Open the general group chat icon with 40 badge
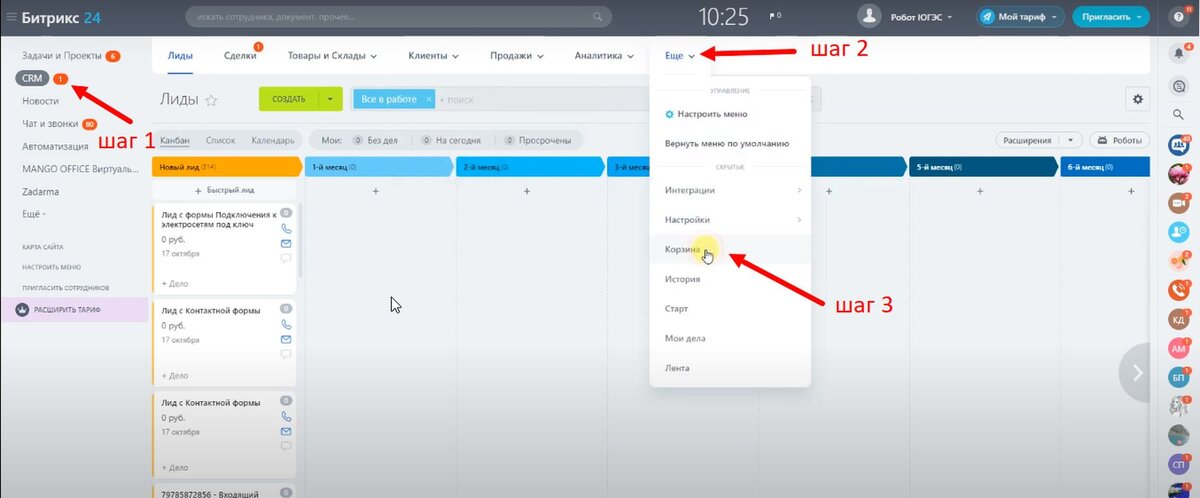 (1177, 144)
